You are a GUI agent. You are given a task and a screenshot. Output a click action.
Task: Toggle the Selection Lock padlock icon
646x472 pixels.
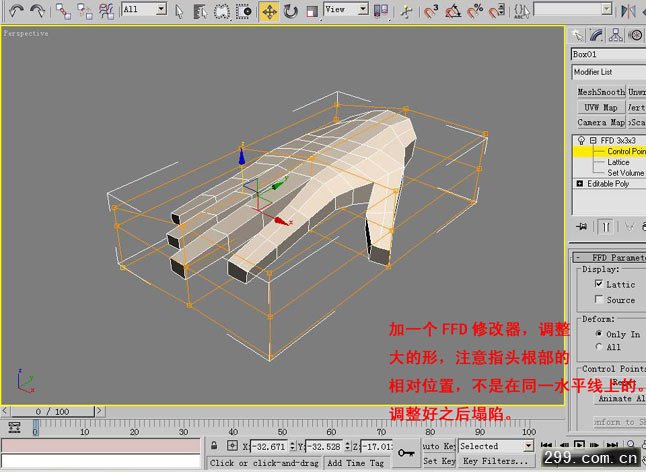coord(214,446)
